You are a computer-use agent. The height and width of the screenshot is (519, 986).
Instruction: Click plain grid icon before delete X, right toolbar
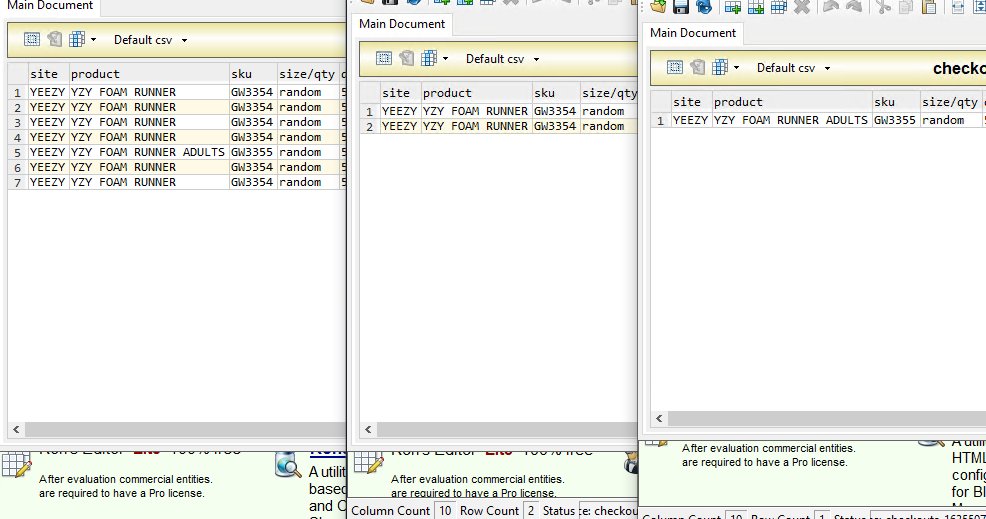click(778, 7)
